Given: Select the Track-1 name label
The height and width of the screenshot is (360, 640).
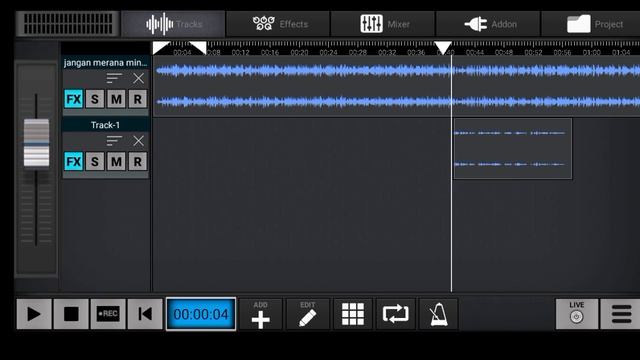Looking at the screenshot, I should pyautogui.click(x=105, y=125).
